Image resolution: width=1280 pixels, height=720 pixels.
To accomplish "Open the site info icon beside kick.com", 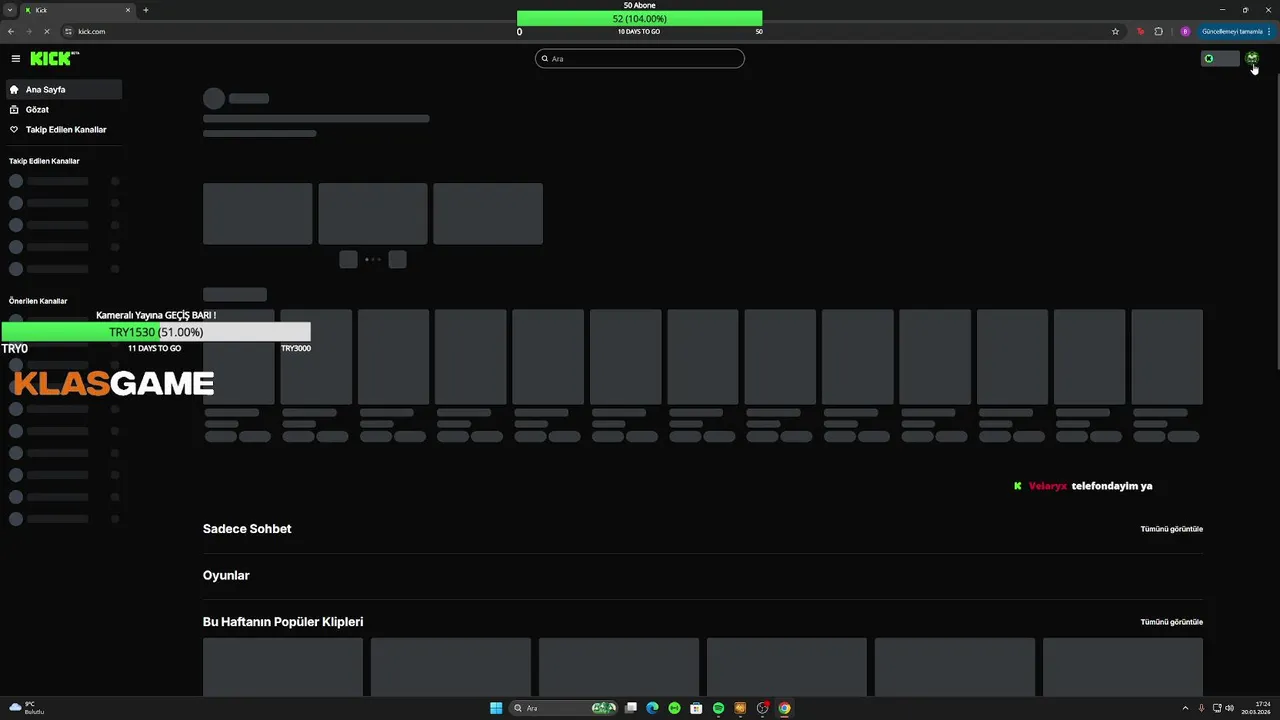I will click(x=69, y=31).
